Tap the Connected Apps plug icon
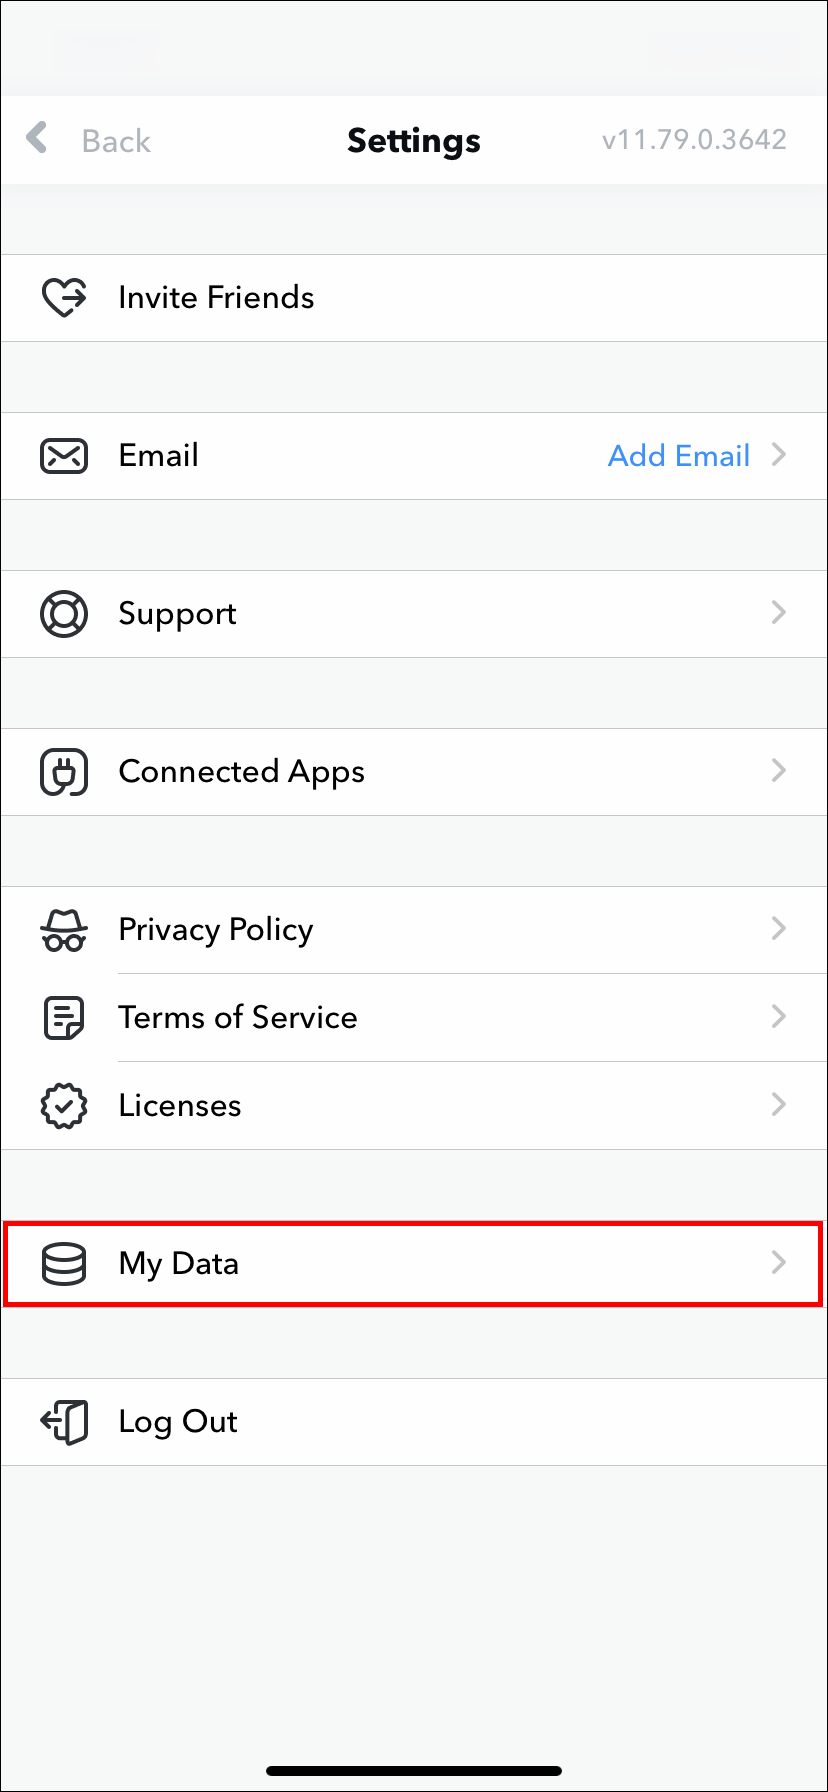This screenshot has height=1792, width=828. tap(64, 772)
